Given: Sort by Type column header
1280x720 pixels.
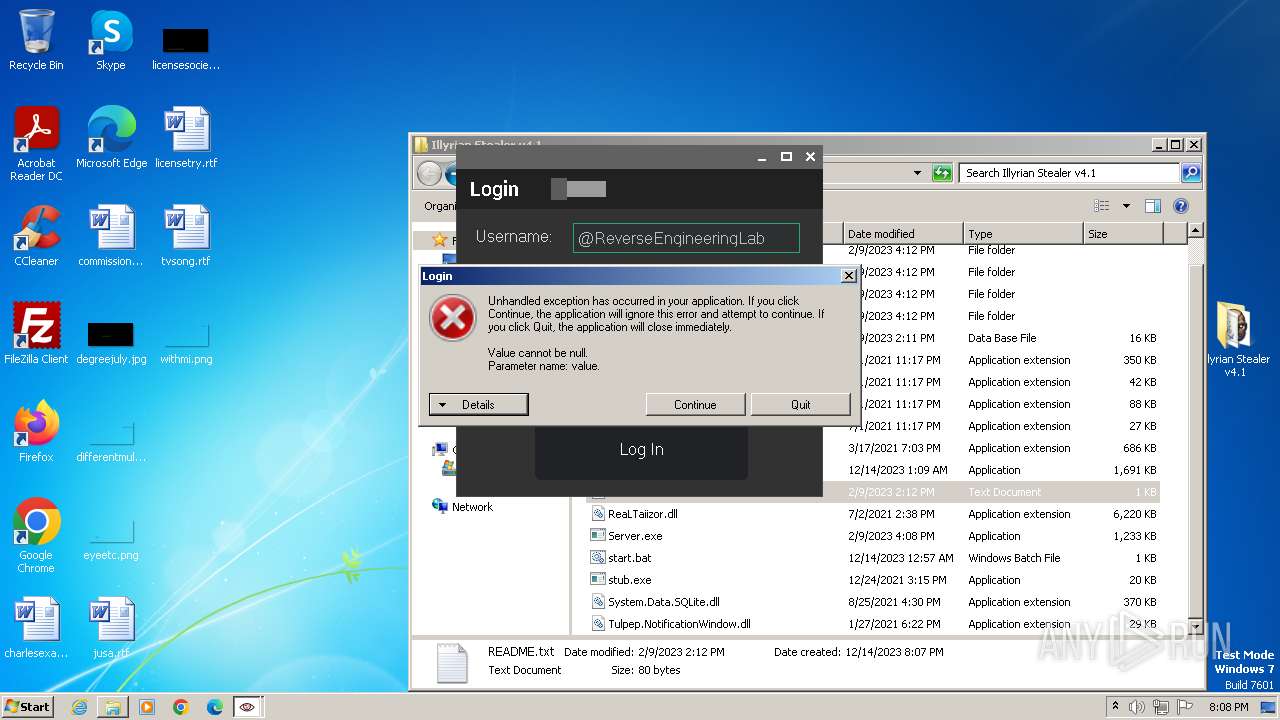Looking at the screenshot, I should [1022, 234].
